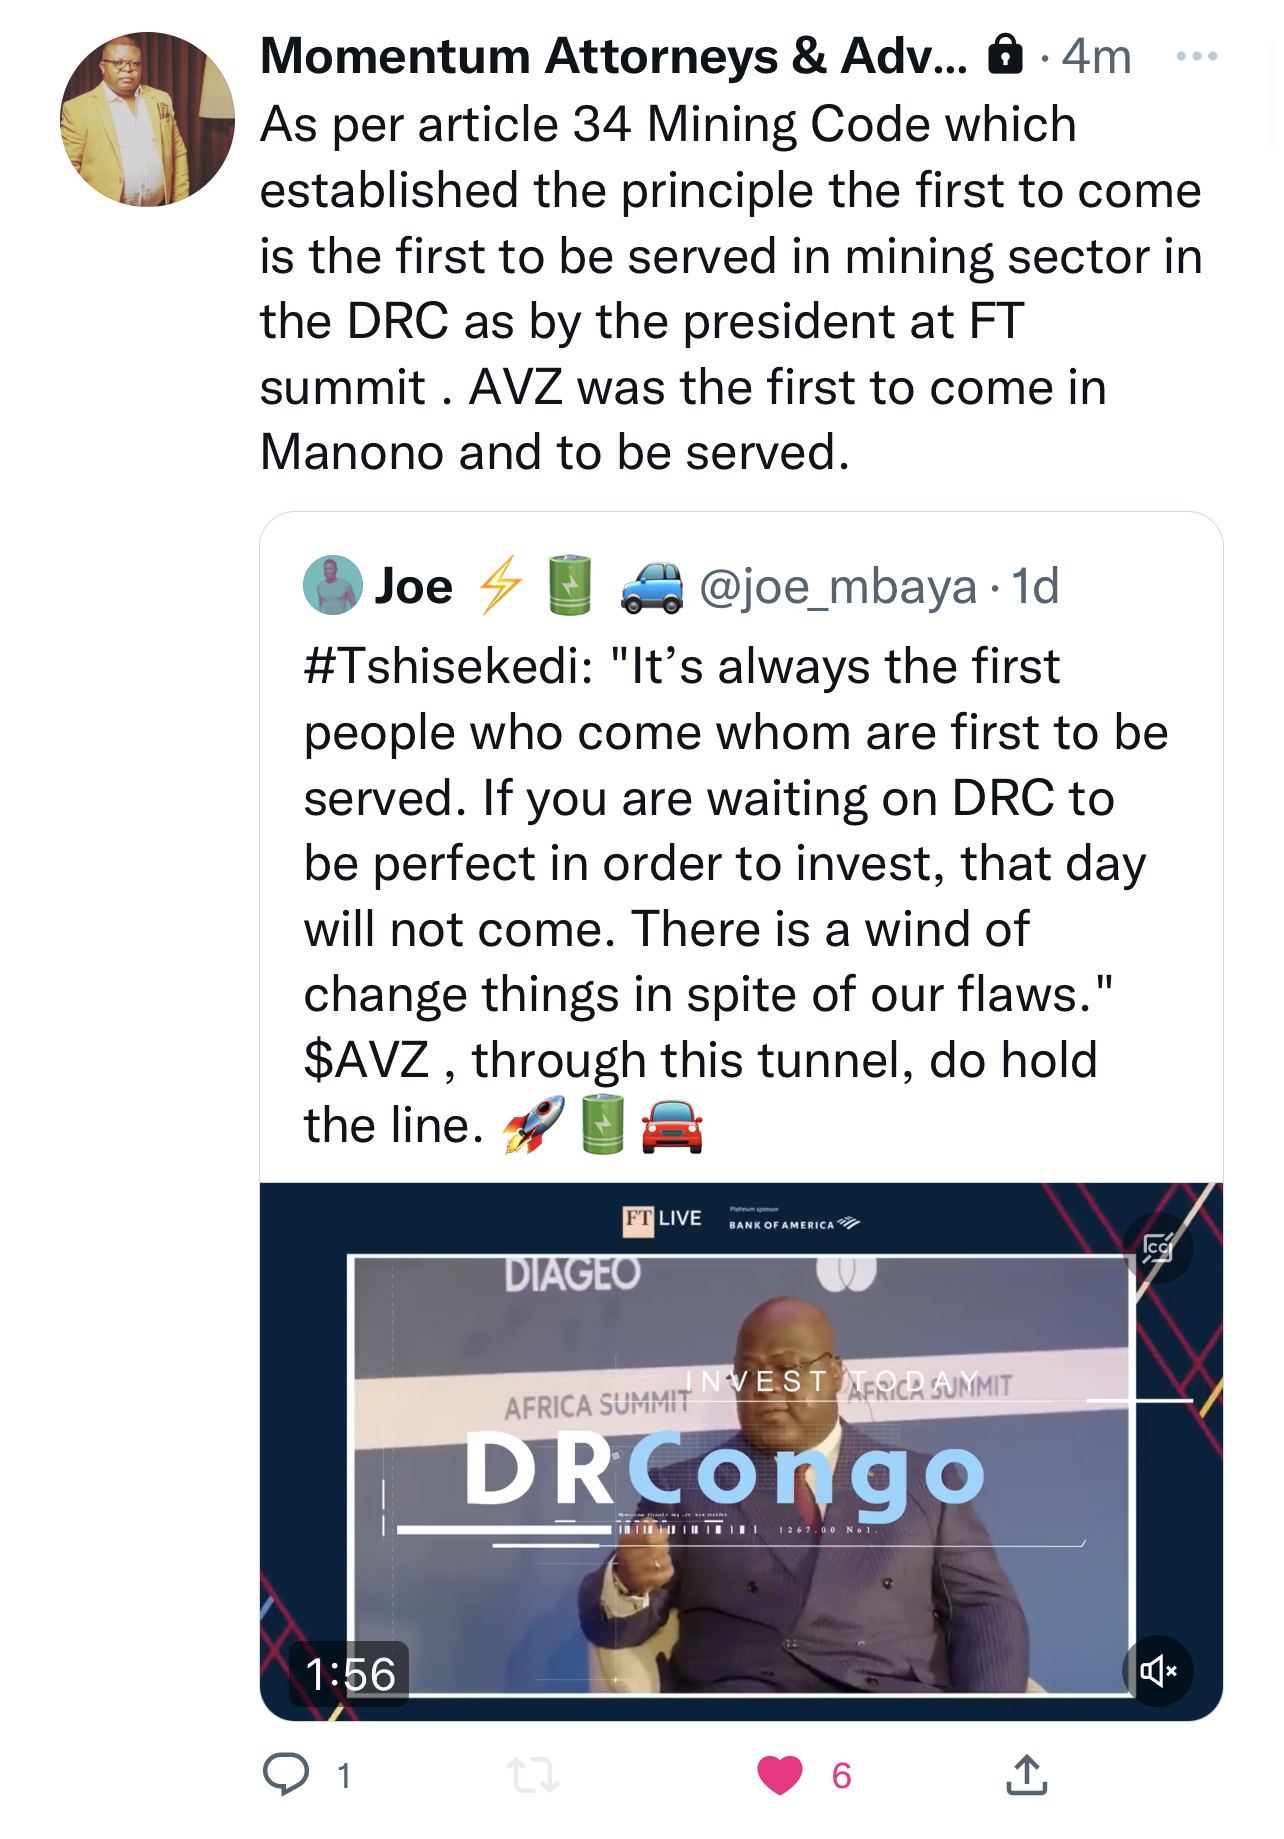Unmute the video with the speaker icon

[x=1157, y=1670]
